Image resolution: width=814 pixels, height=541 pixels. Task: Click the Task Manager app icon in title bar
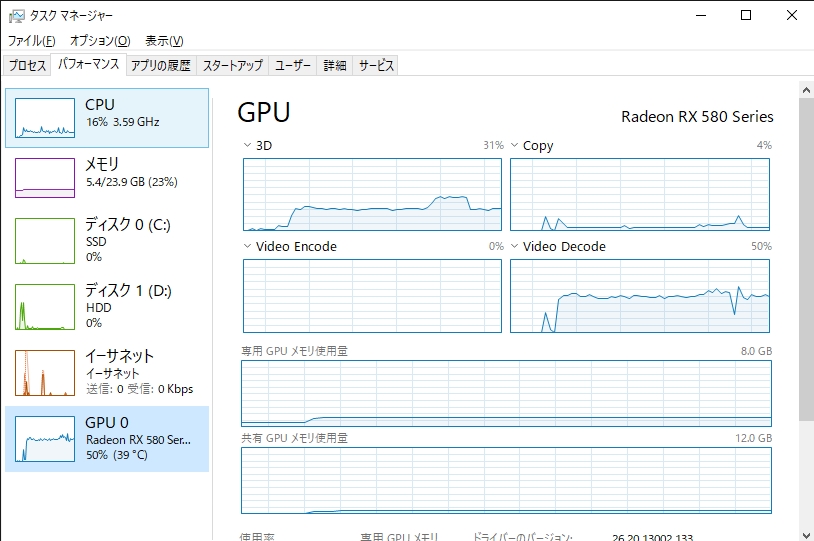pos(17,16)
